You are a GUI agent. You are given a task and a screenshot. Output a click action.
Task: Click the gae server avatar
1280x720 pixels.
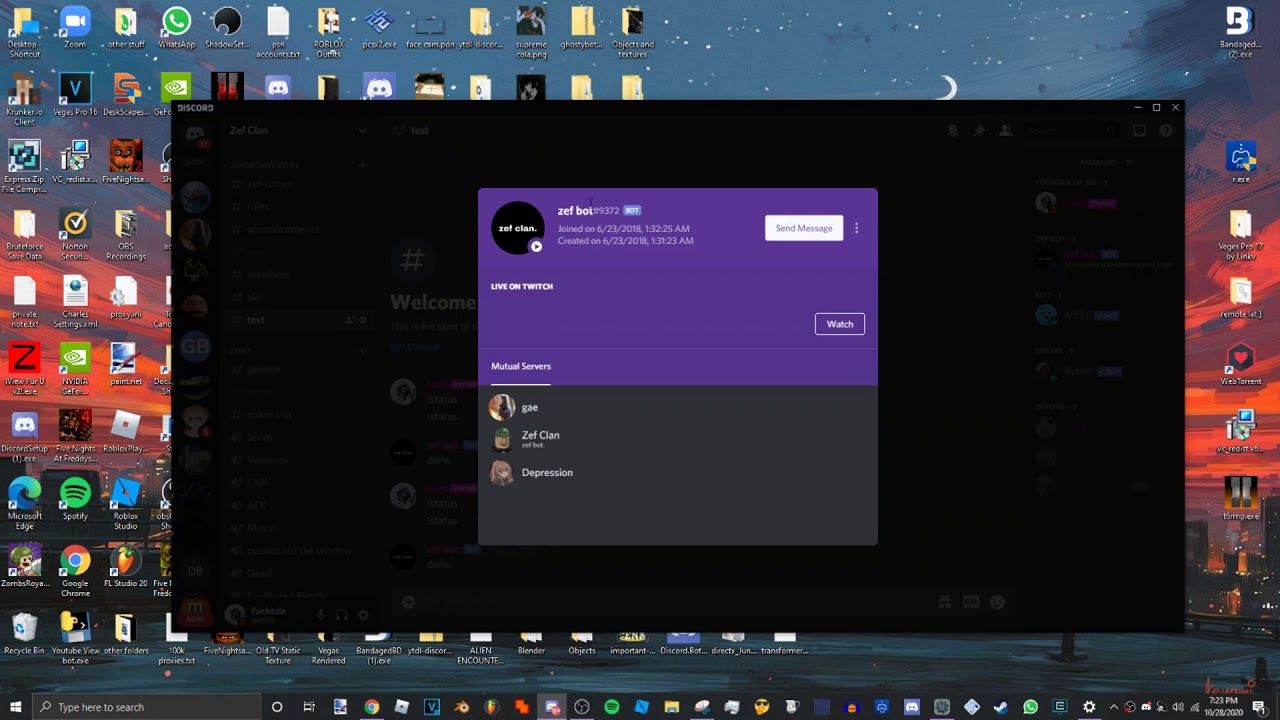(502, 407)
